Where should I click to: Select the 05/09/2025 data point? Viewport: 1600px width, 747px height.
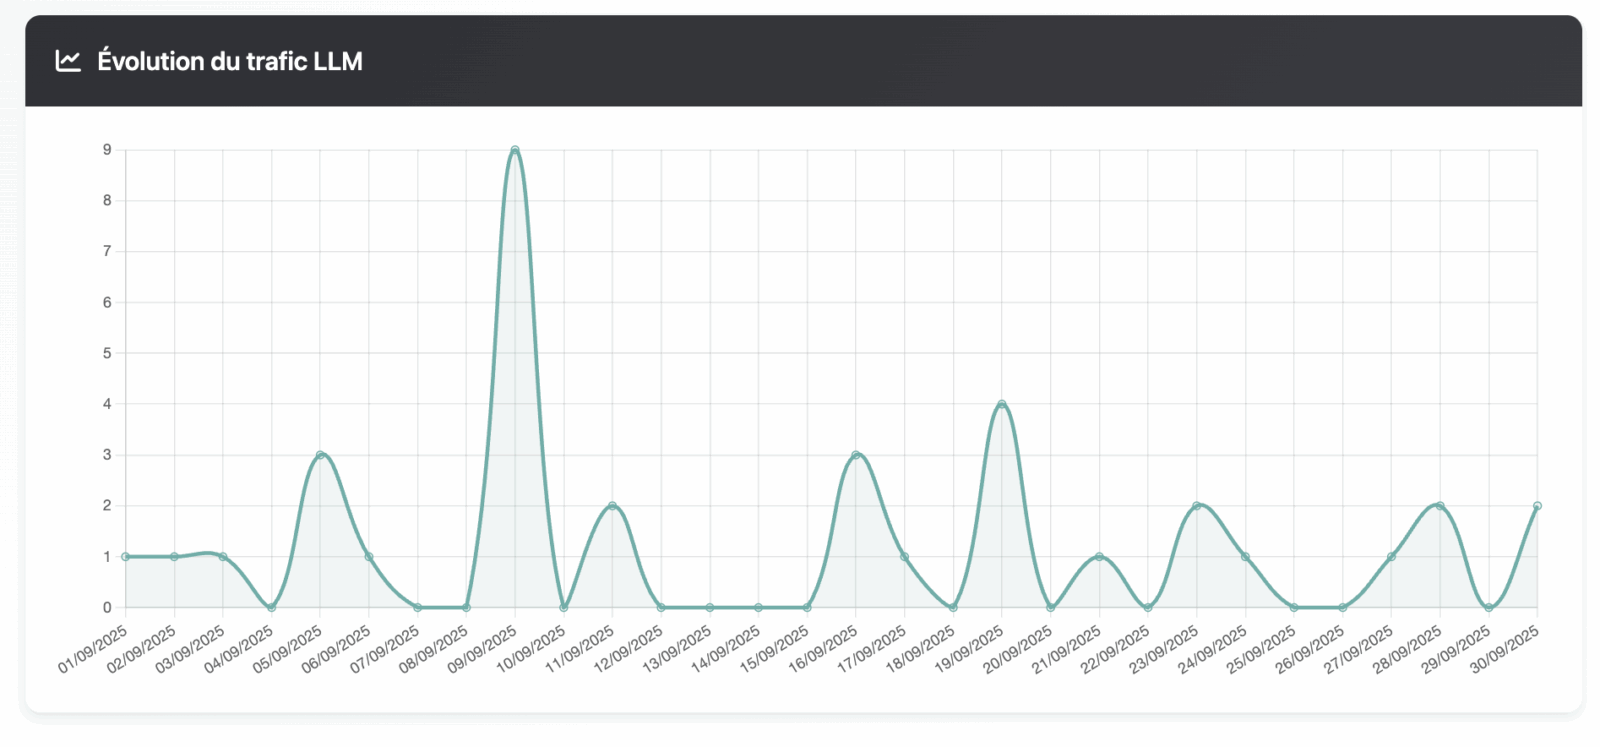320,455
